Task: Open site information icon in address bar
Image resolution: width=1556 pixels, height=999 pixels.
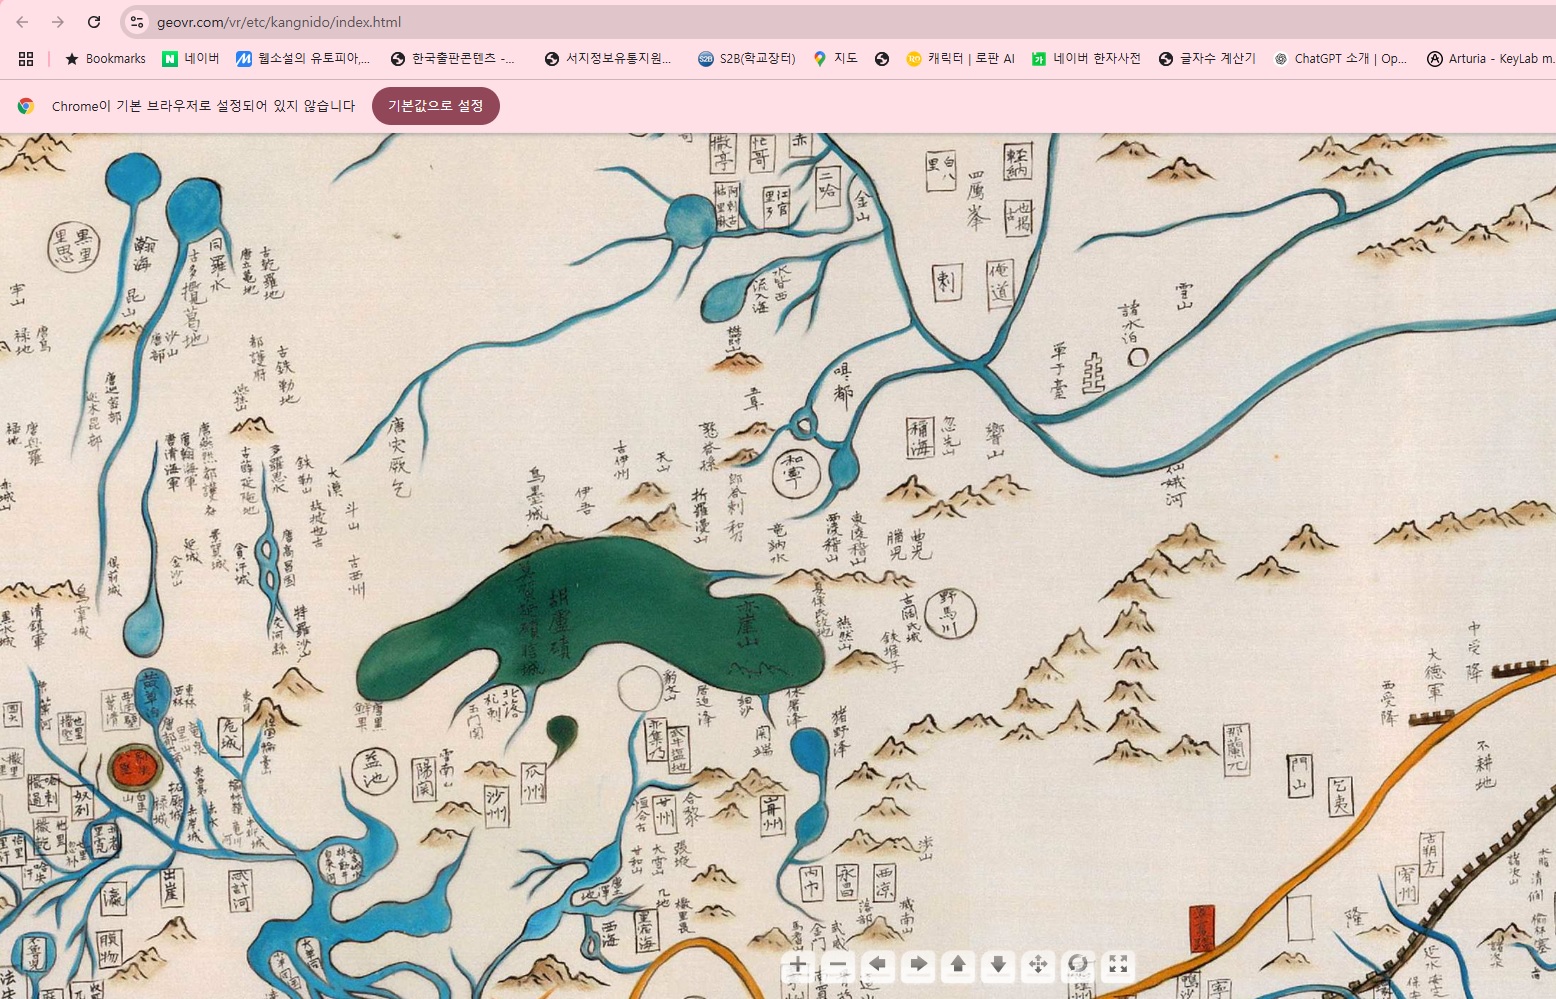Action: (137, 22)
